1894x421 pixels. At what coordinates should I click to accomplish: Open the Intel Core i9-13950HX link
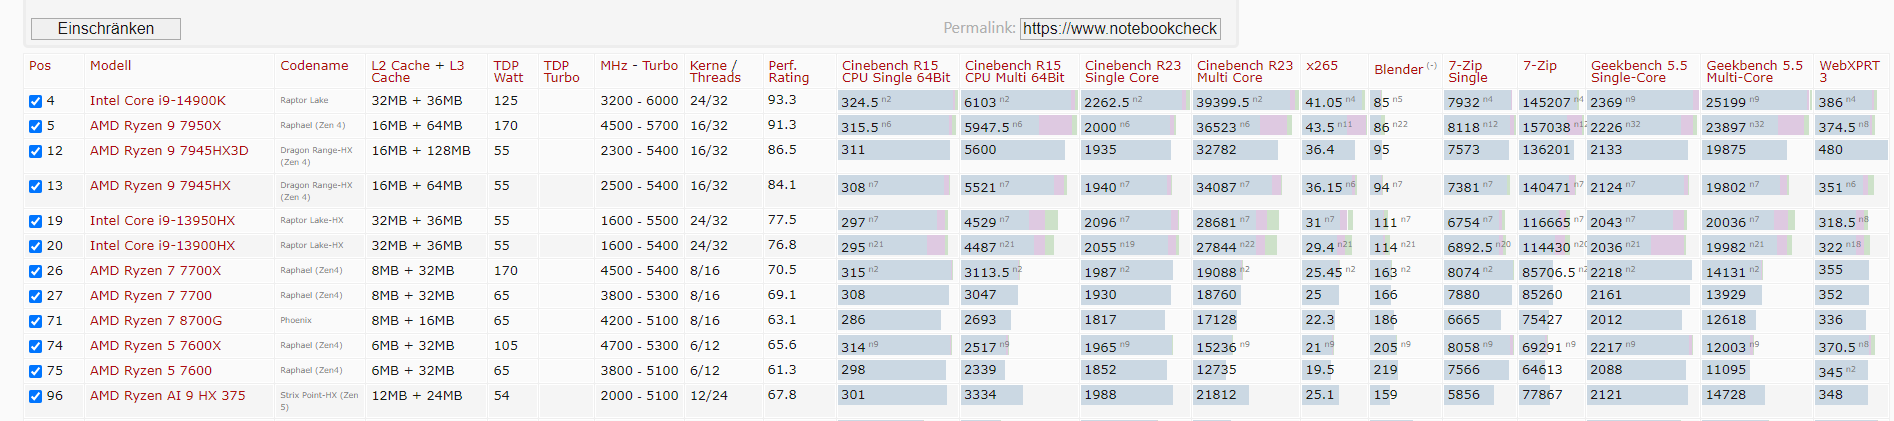click(x=163, y=220)
